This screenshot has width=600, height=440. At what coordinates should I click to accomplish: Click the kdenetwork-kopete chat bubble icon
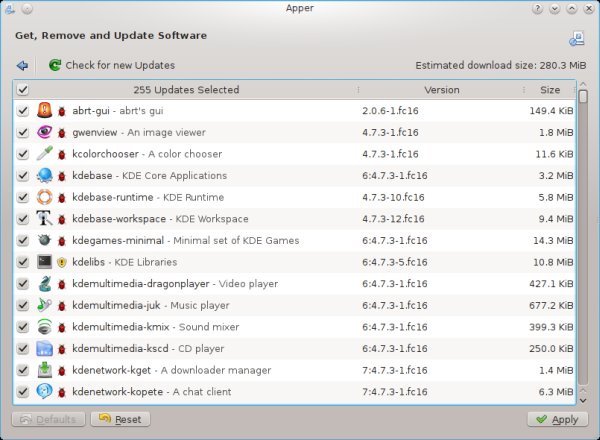click(44, 391)
